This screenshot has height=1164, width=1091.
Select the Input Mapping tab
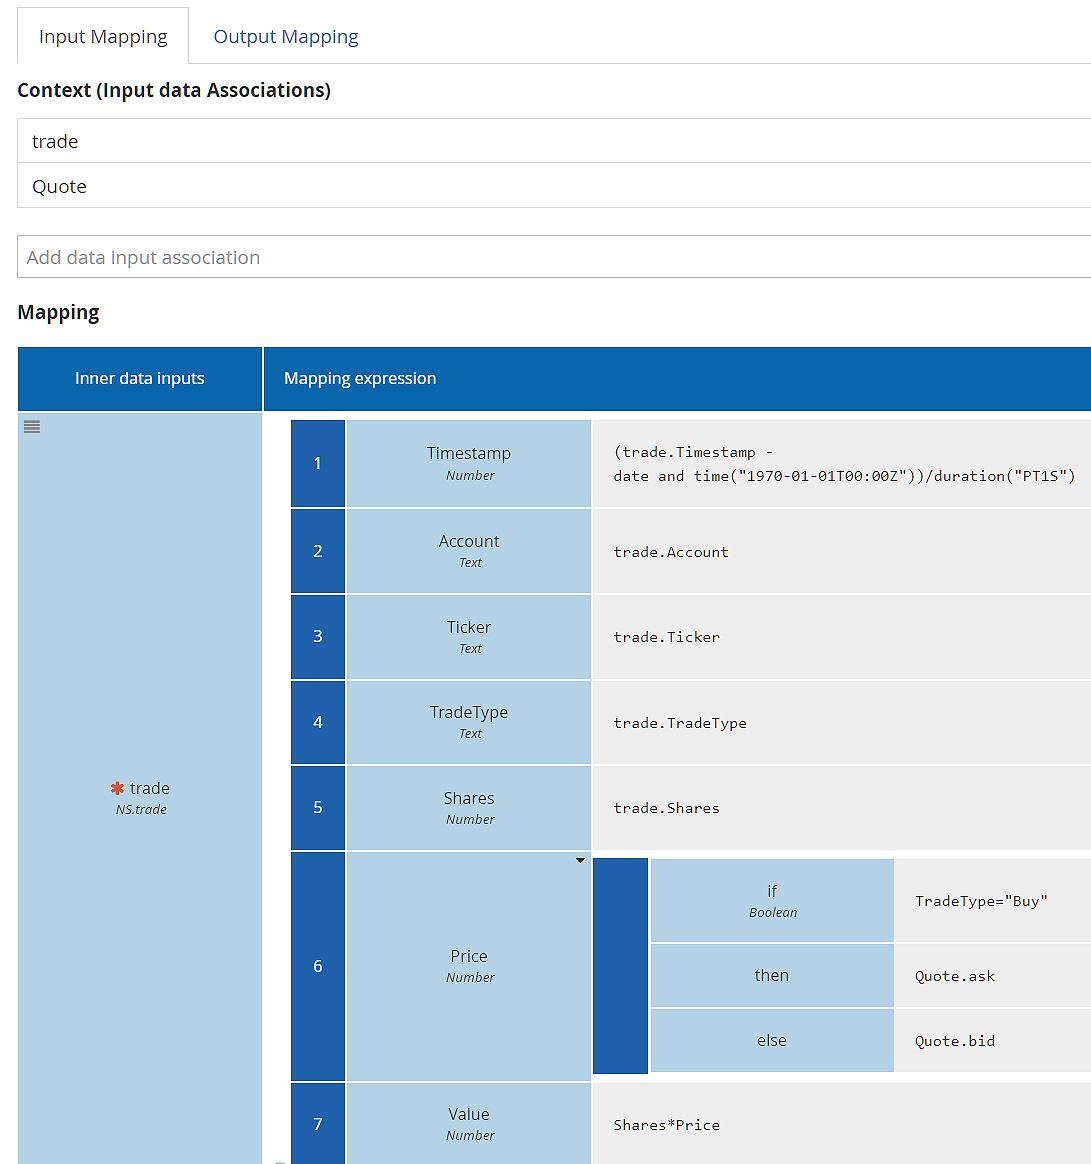pos(103,37)
